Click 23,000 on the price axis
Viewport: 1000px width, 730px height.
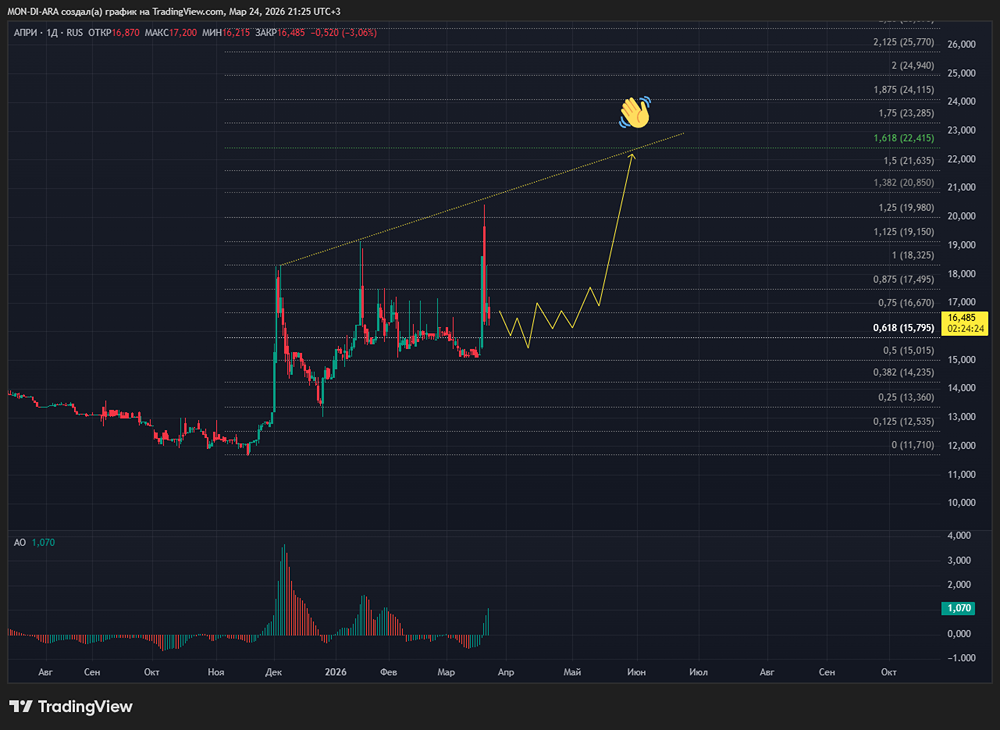click(962, 130)
